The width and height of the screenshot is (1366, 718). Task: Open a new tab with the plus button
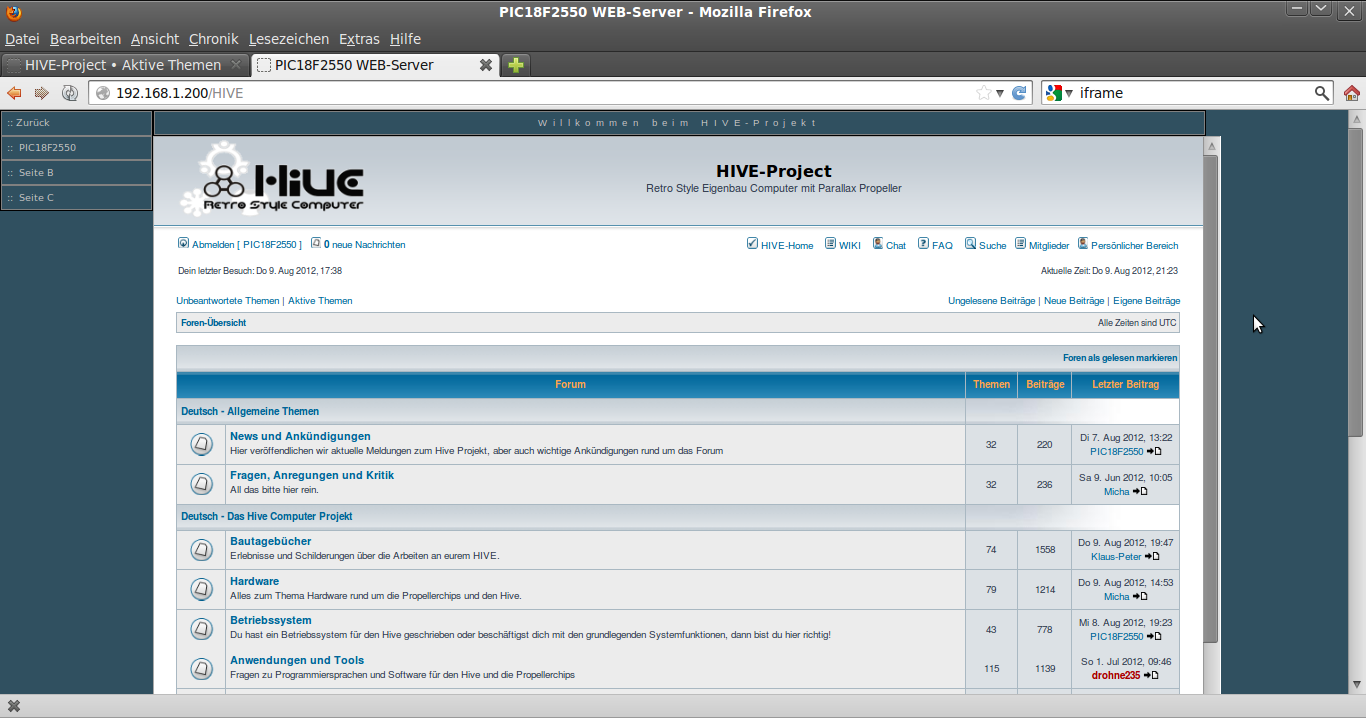(515, 65)
